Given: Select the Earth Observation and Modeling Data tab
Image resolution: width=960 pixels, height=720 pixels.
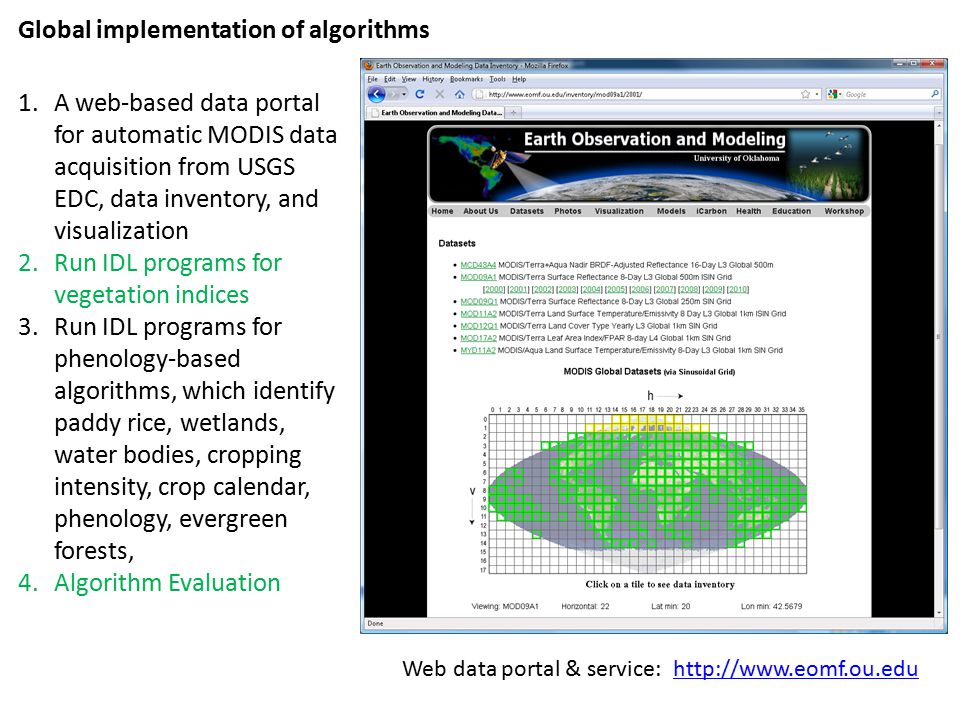Looking at the screenshot, I should click(436, 113).
